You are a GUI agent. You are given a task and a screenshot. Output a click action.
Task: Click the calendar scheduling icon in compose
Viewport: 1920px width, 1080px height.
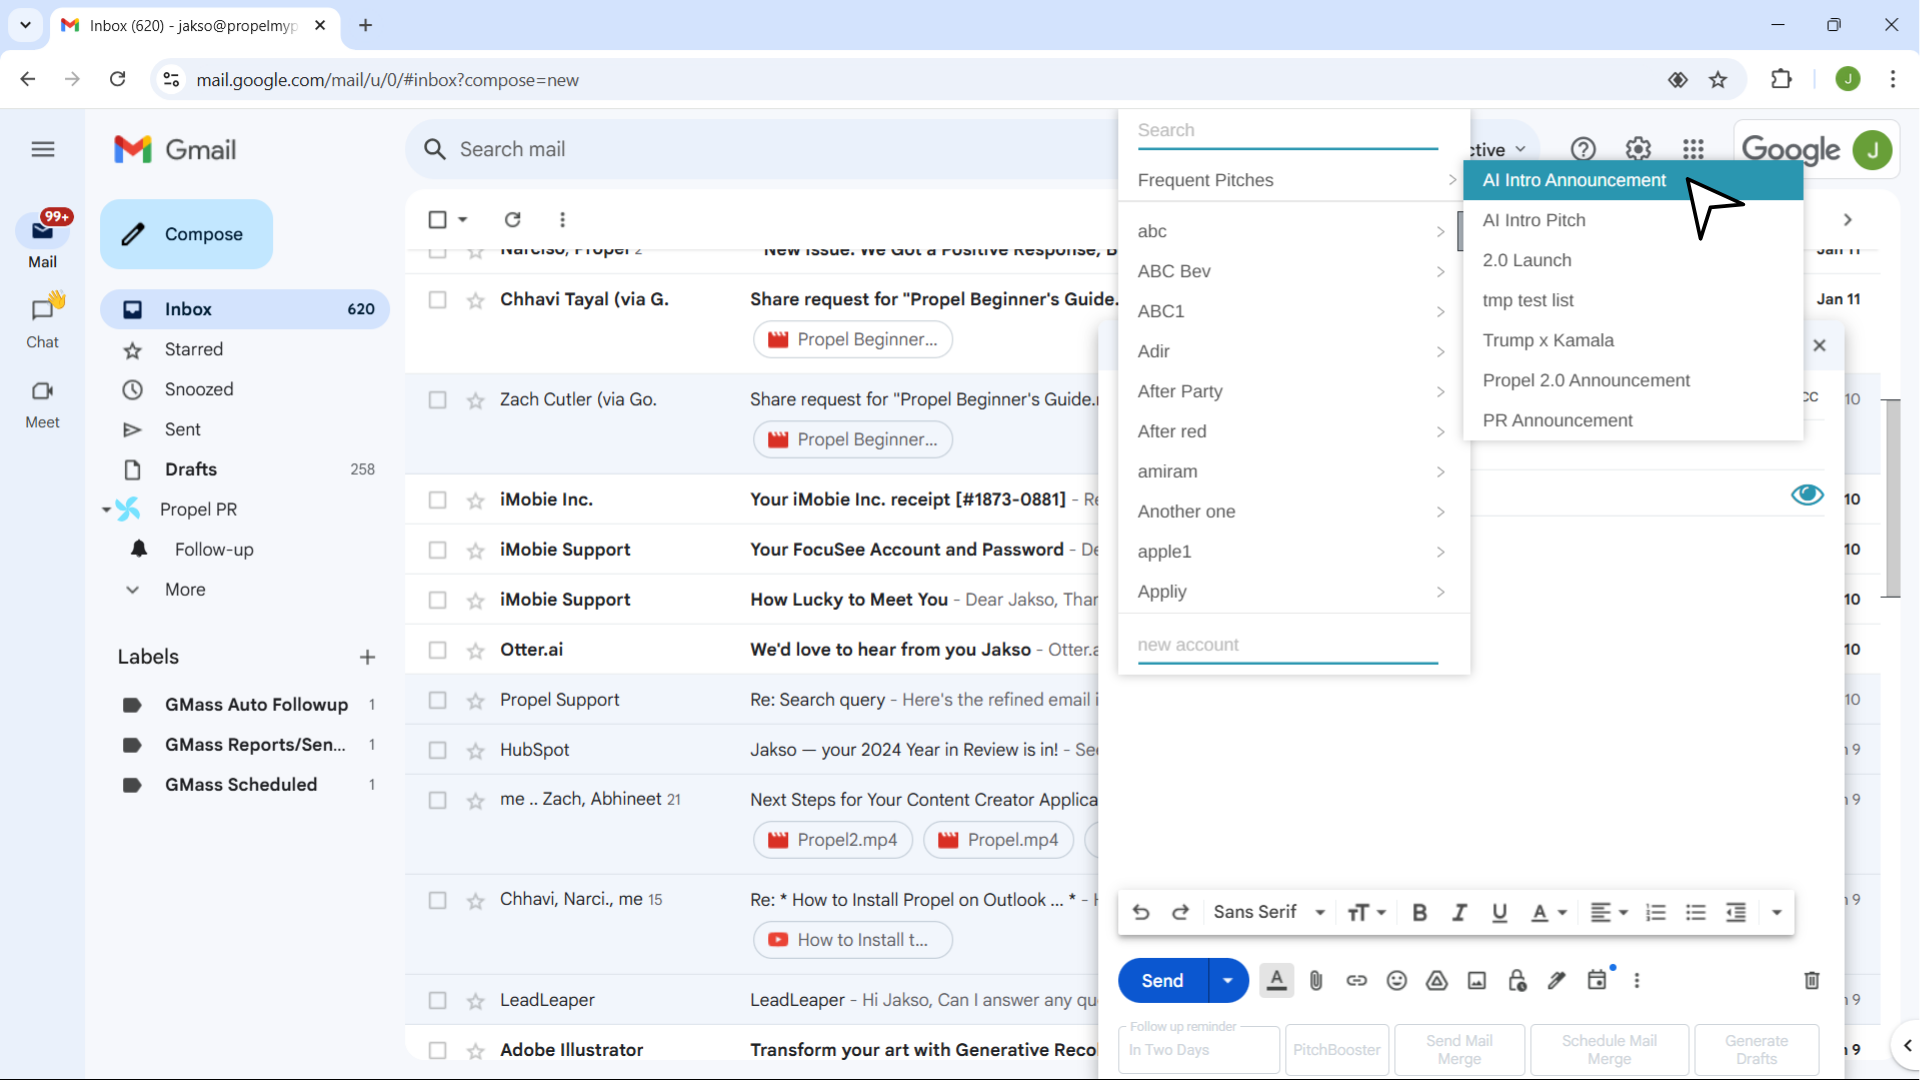pos(1598,980)
